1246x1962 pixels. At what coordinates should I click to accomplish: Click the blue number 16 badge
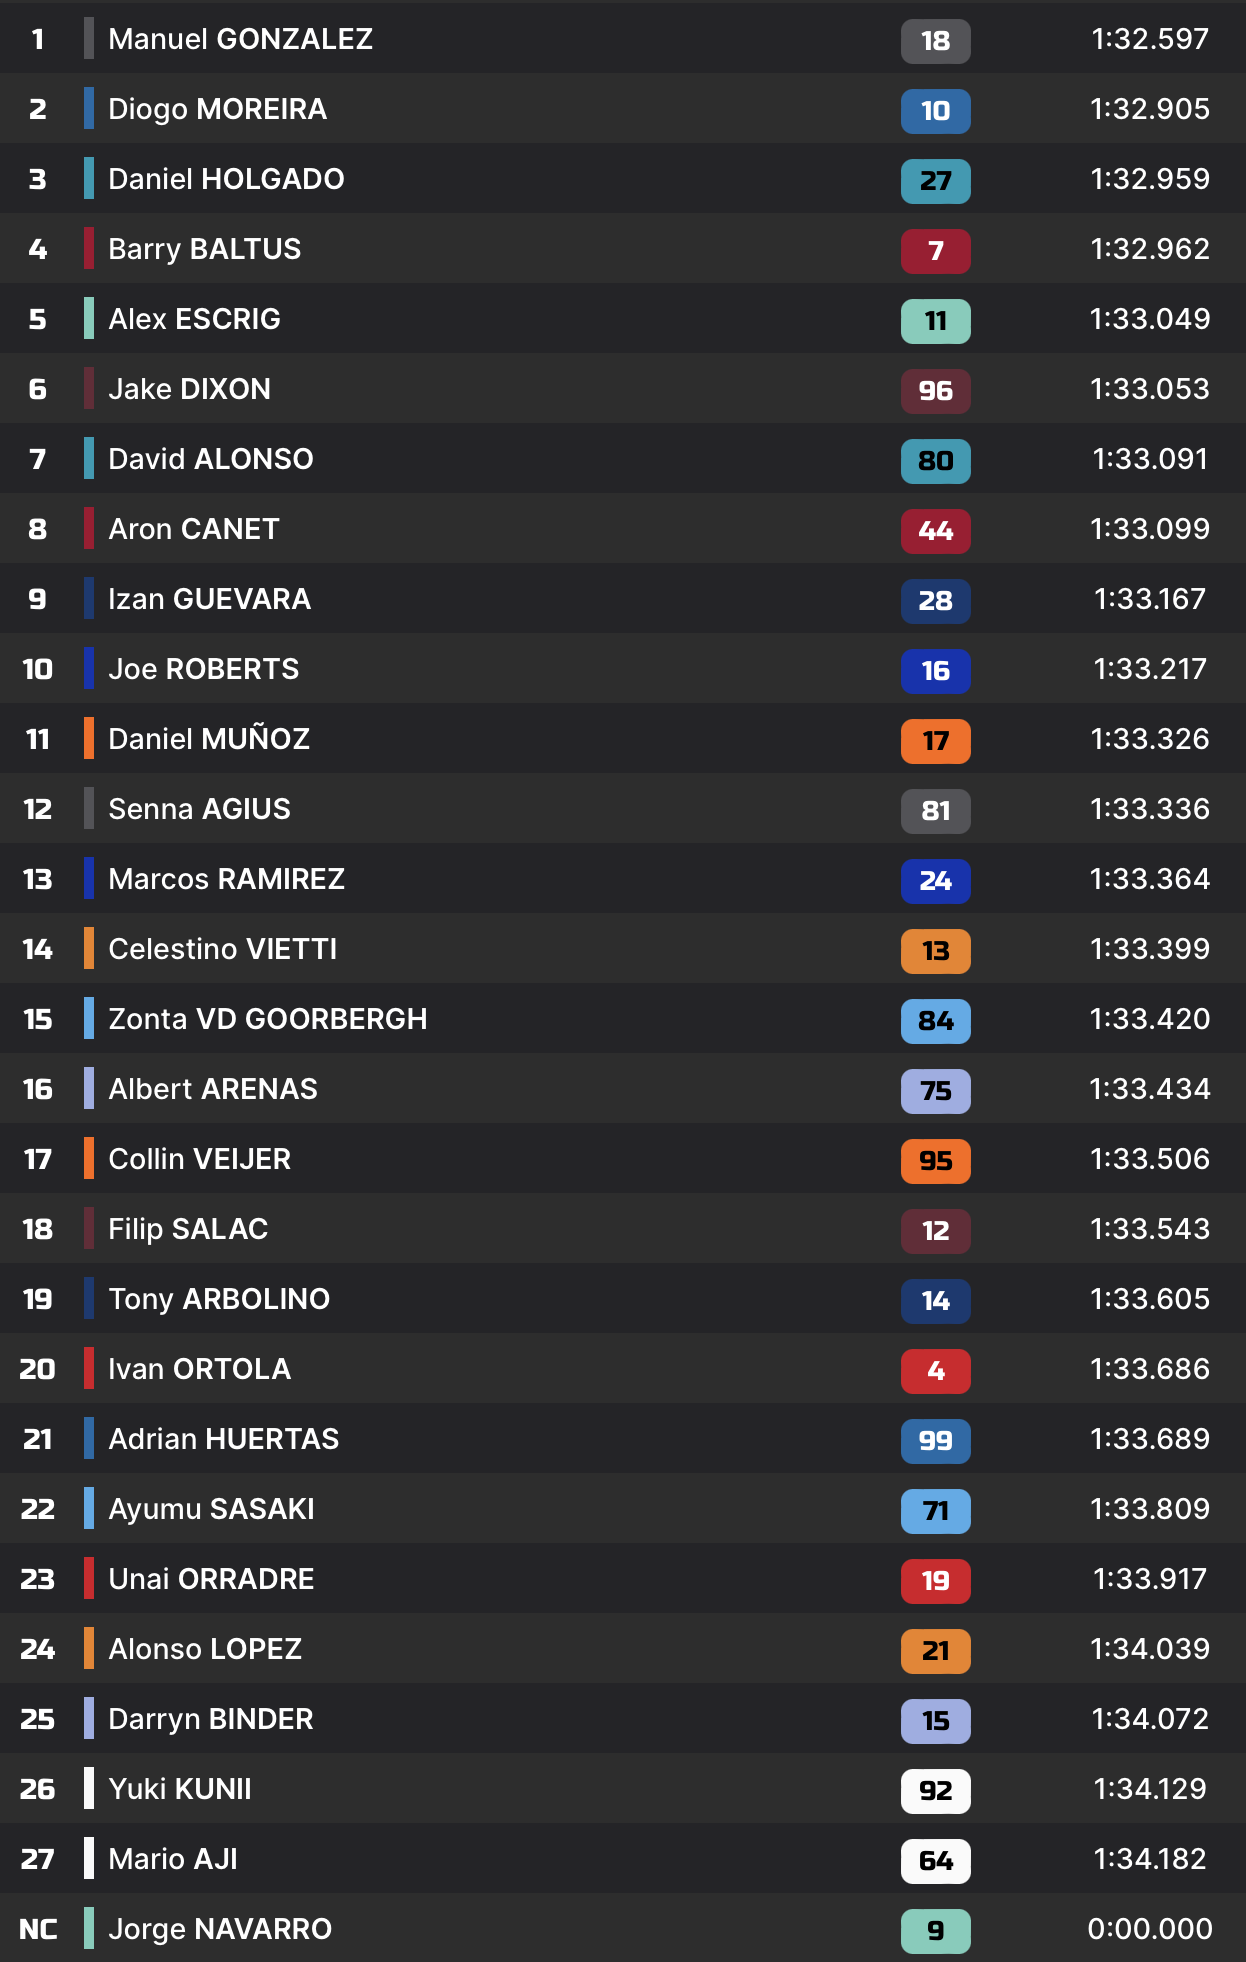(x=935, y=671)
